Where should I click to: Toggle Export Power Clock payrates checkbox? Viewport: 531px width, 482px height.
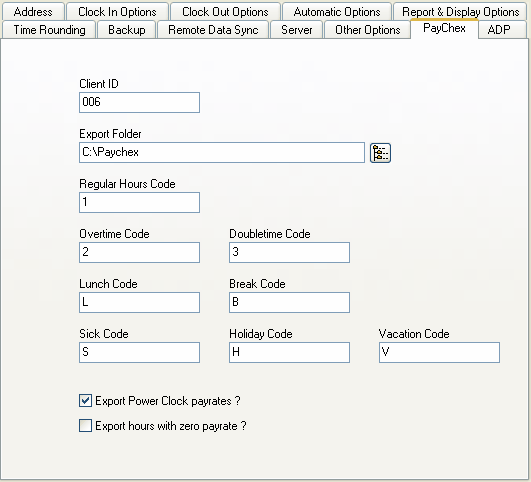click(x=85, y=401)
